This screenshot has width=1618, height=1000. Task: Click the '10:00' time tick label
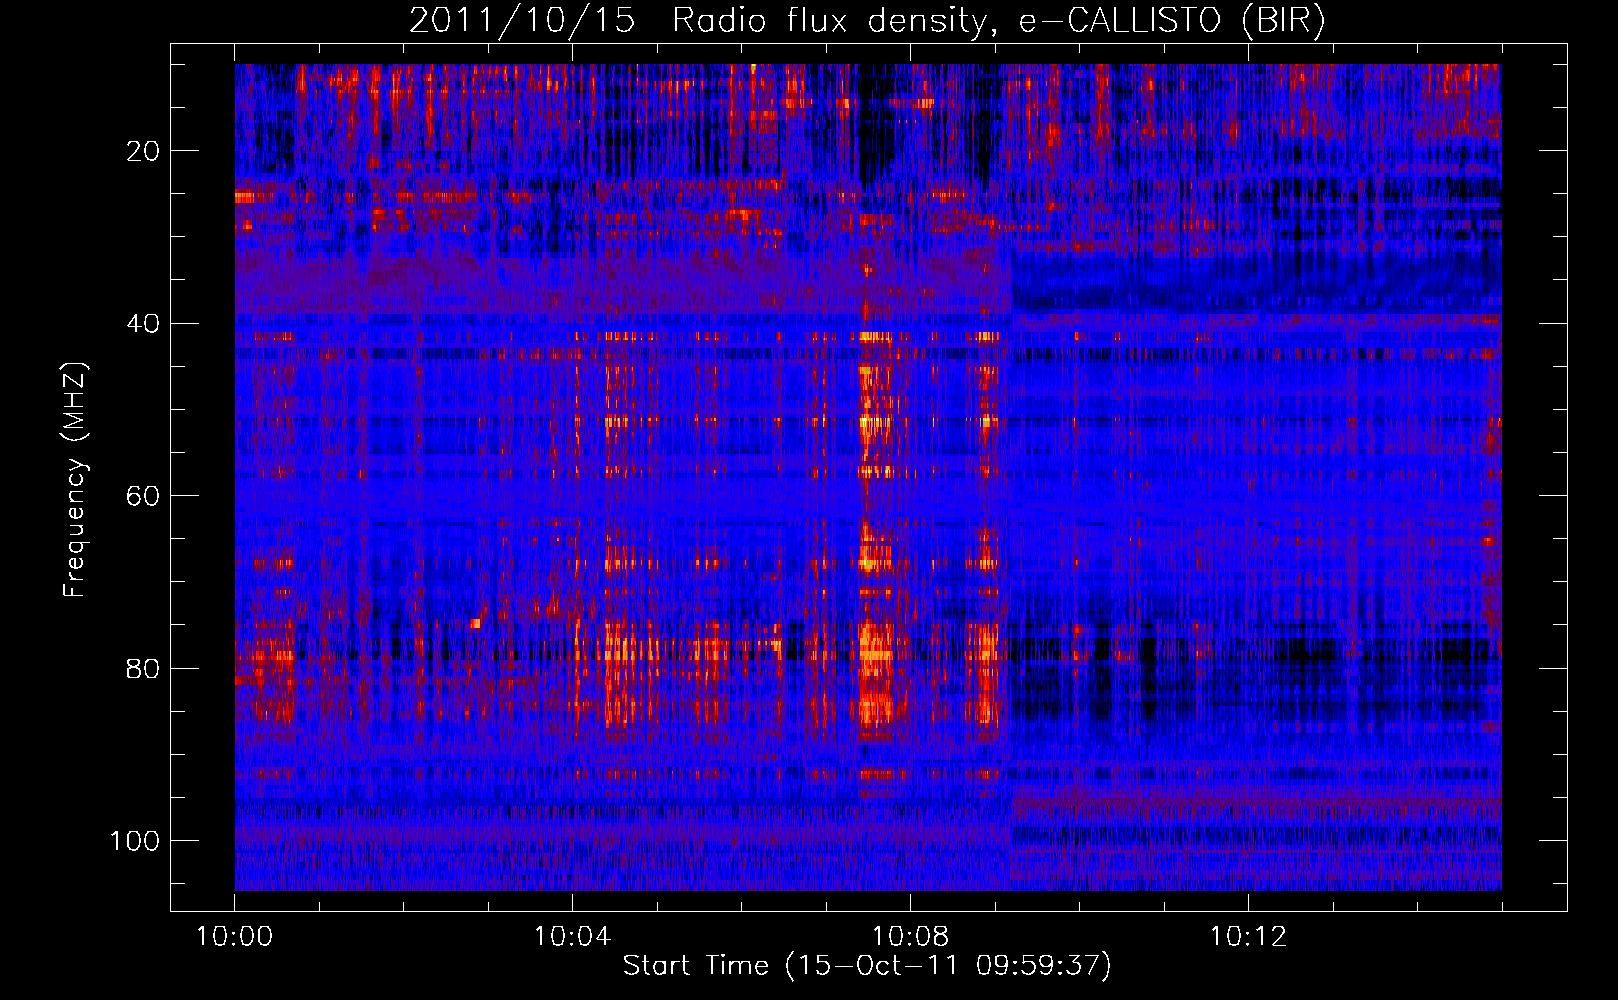click(234, 937)
